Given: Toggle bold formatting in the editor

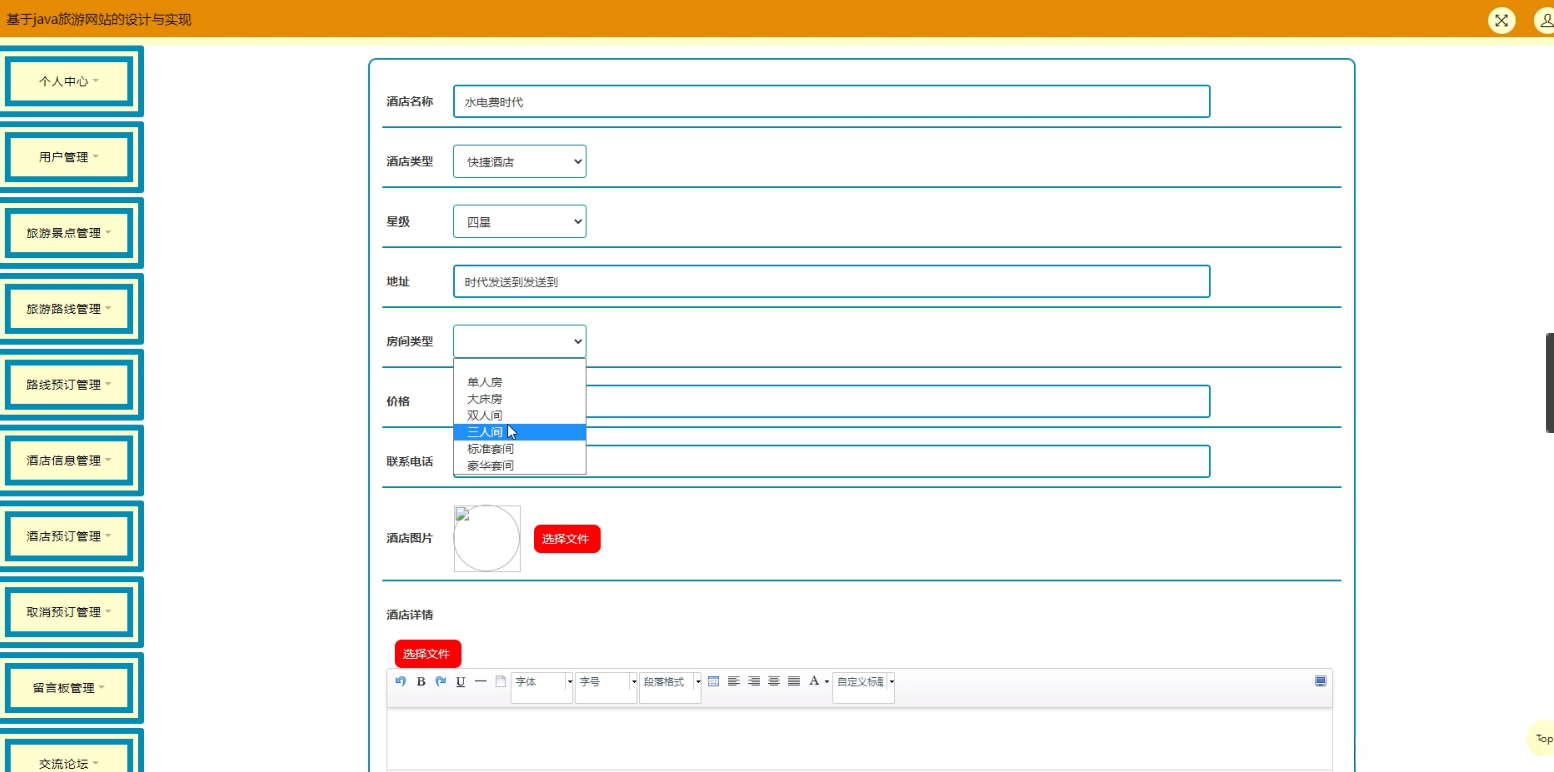Looking at the screenshot, I should 421,681.
